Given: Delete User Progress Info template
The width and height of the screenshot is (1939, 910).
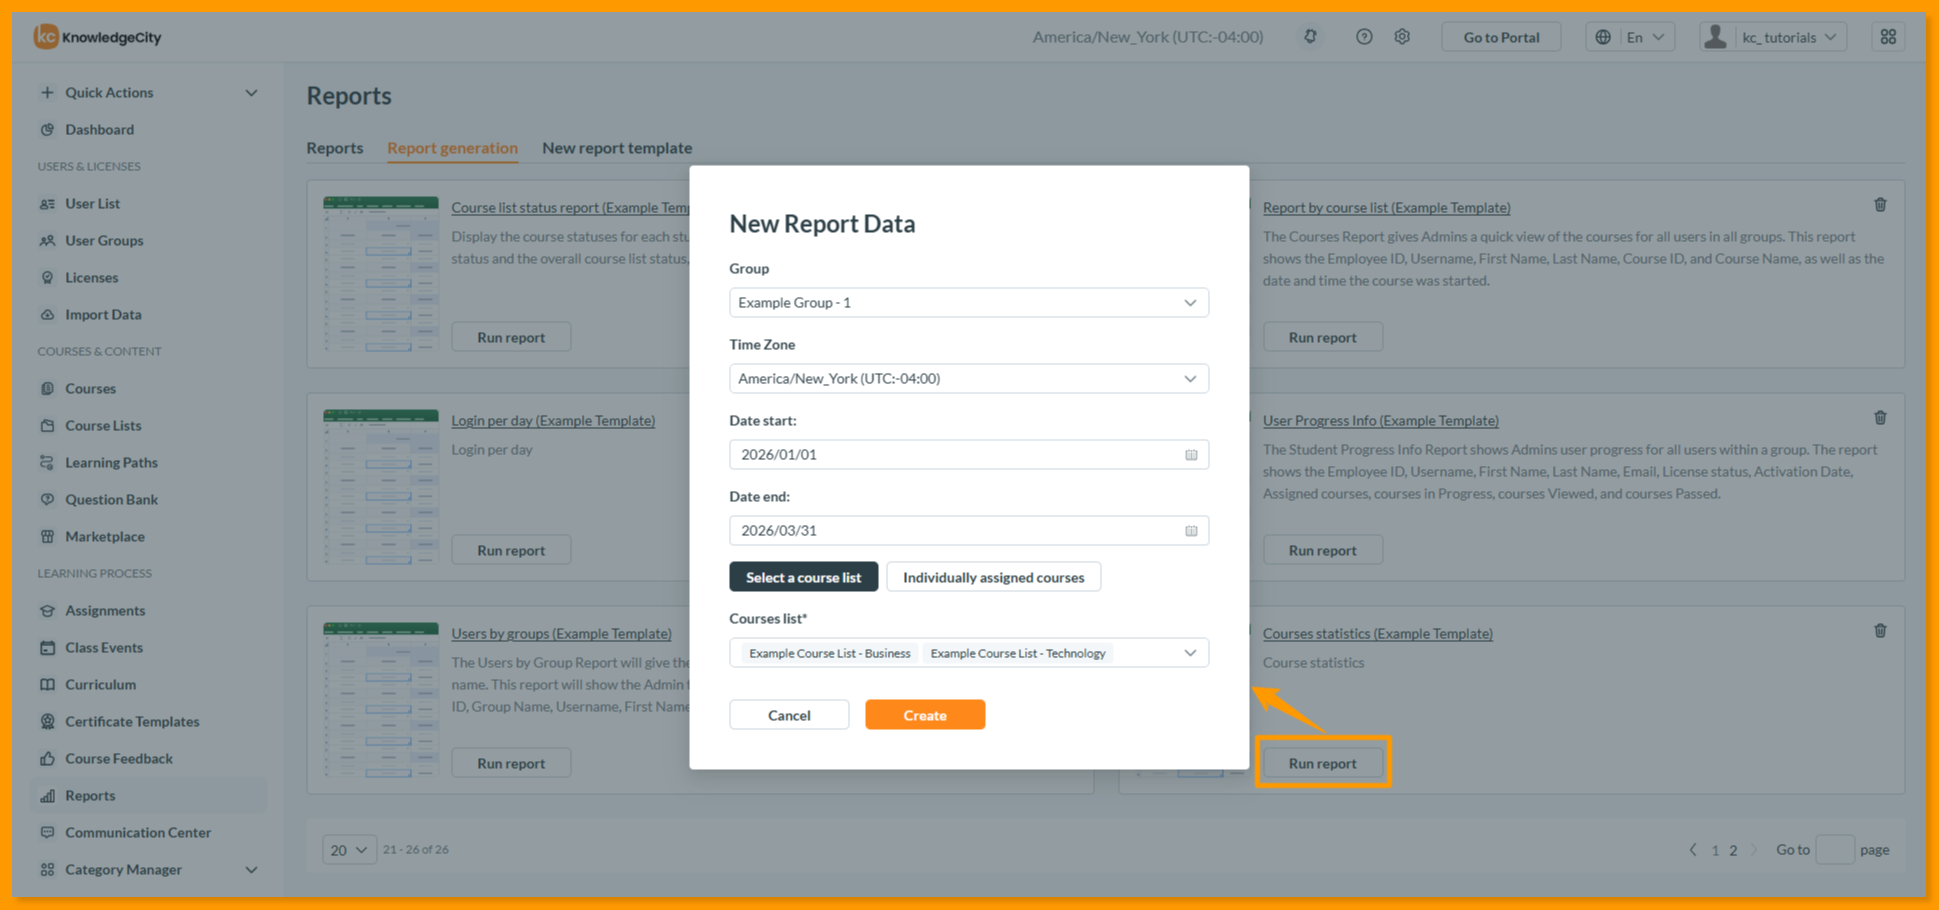Looking at the screenshot, I should tap(1880, 418).
